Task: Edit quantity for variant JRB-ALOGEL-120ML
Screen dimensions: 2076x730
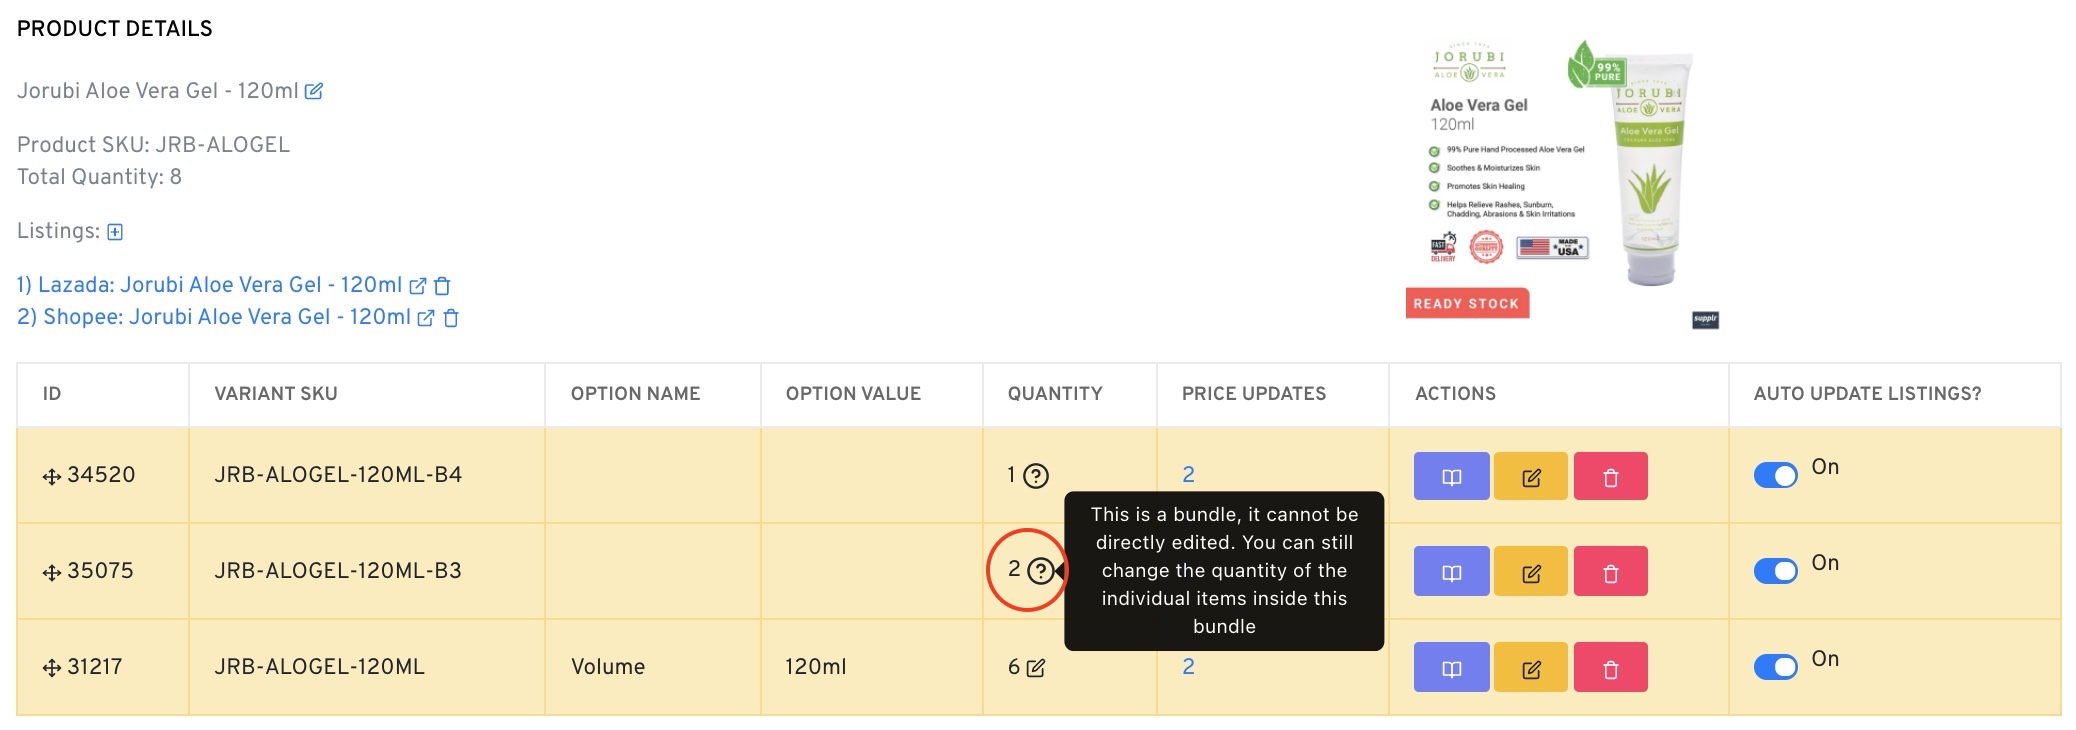Action: click(x=1034, y=666)
